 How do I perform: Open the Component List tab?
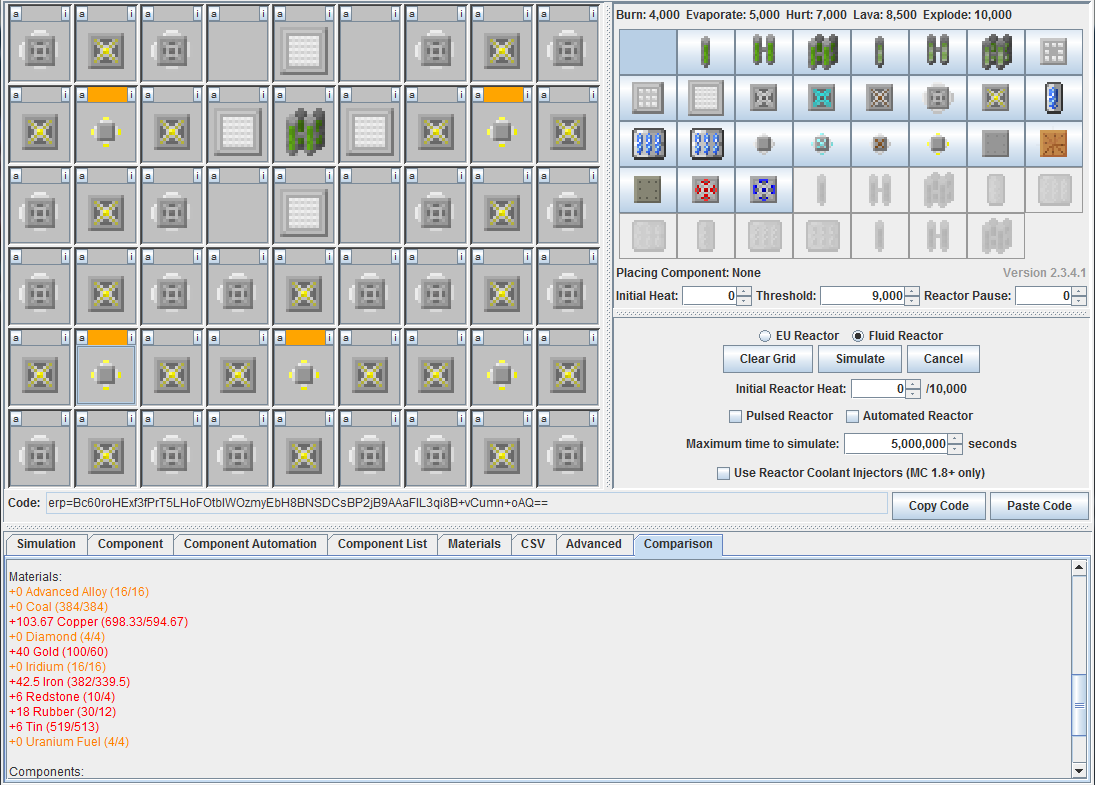[x=382, y=544]
